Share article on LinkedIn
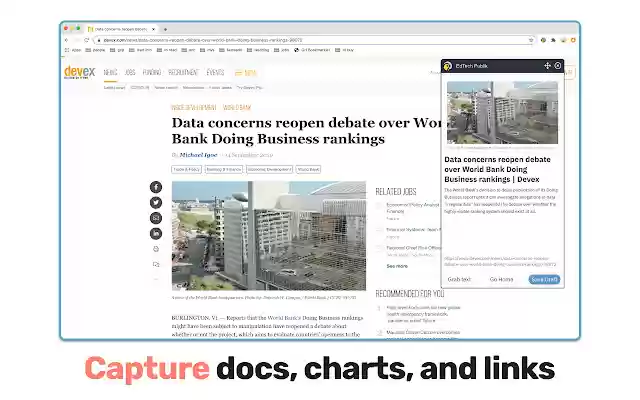640x400 pixels. [x=156, y=233]
